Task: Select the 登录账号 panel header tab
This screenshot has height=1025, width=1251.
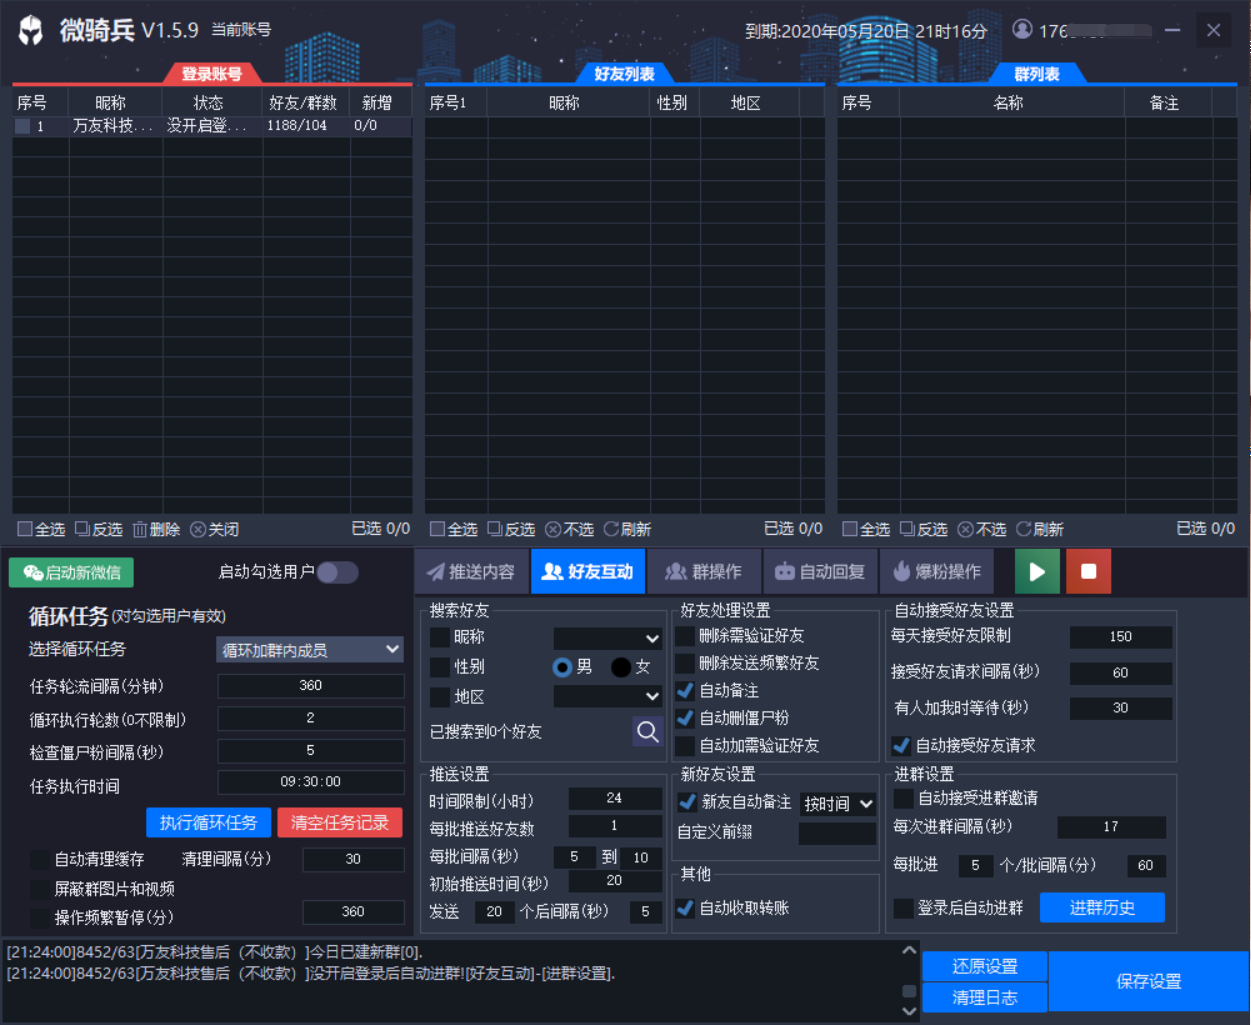Action: (212, 74)
